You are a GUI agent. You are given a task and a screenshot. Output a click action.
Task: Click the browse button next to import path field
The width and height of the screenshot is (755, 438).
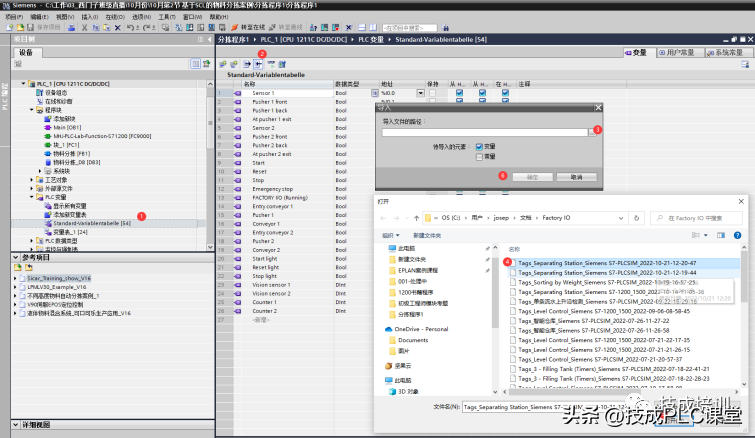pyautogui.click(x=592, y=132)
